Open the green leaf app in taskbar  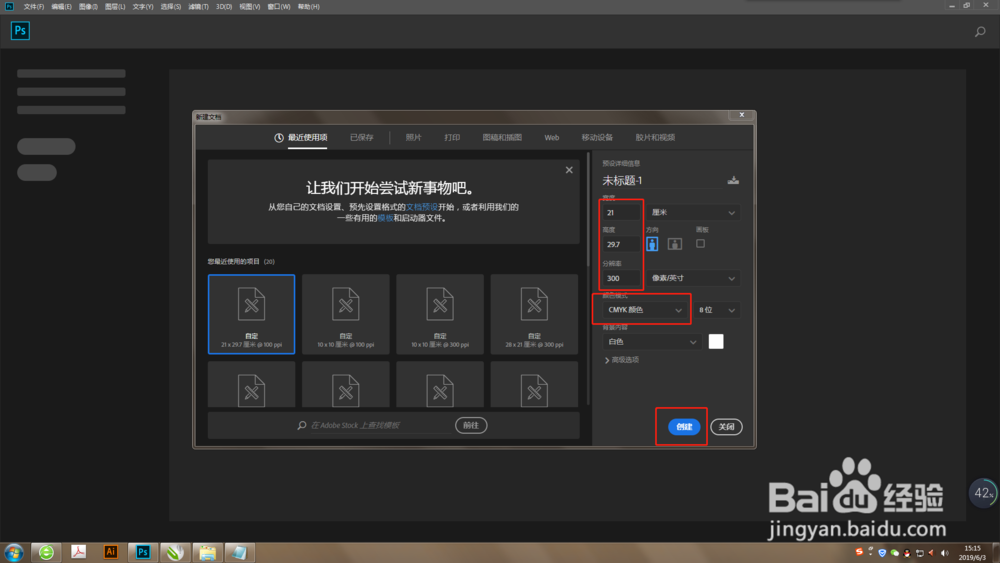click(x=175, y=552)
